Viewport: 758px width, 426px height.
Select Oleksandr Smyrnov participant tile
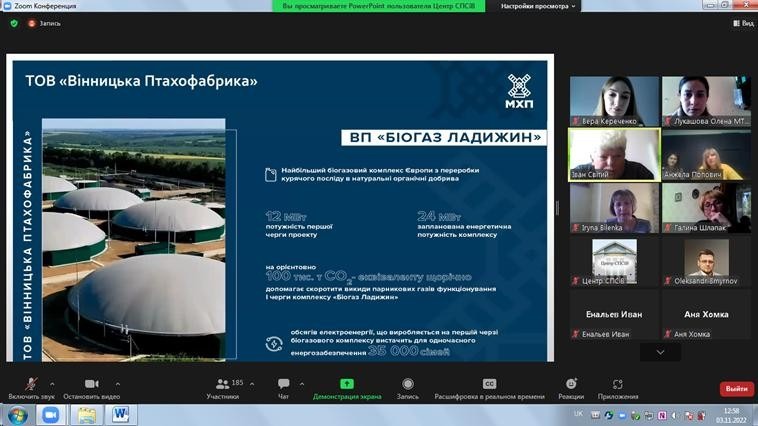(706, 262)
